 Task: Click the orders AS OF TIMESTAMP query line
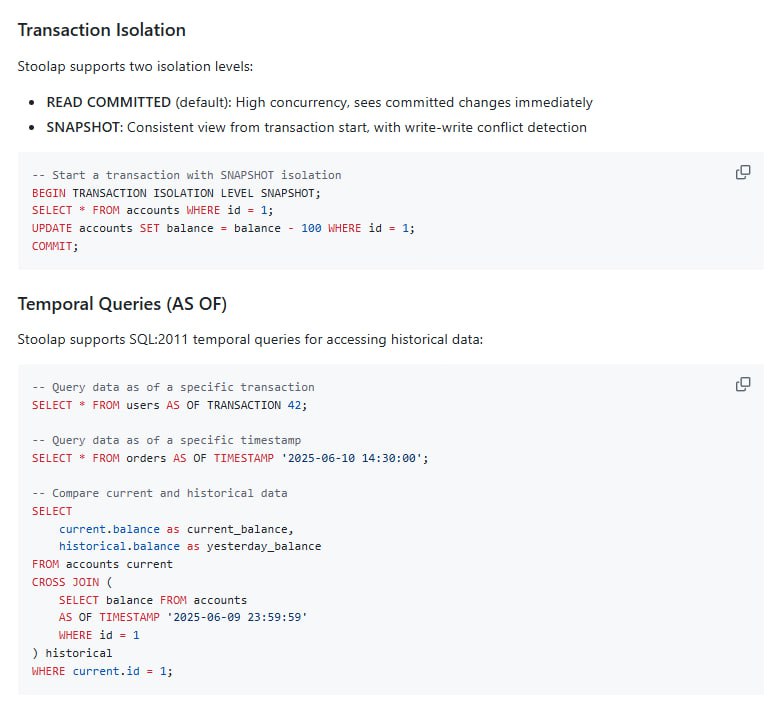tap(230, 458)
